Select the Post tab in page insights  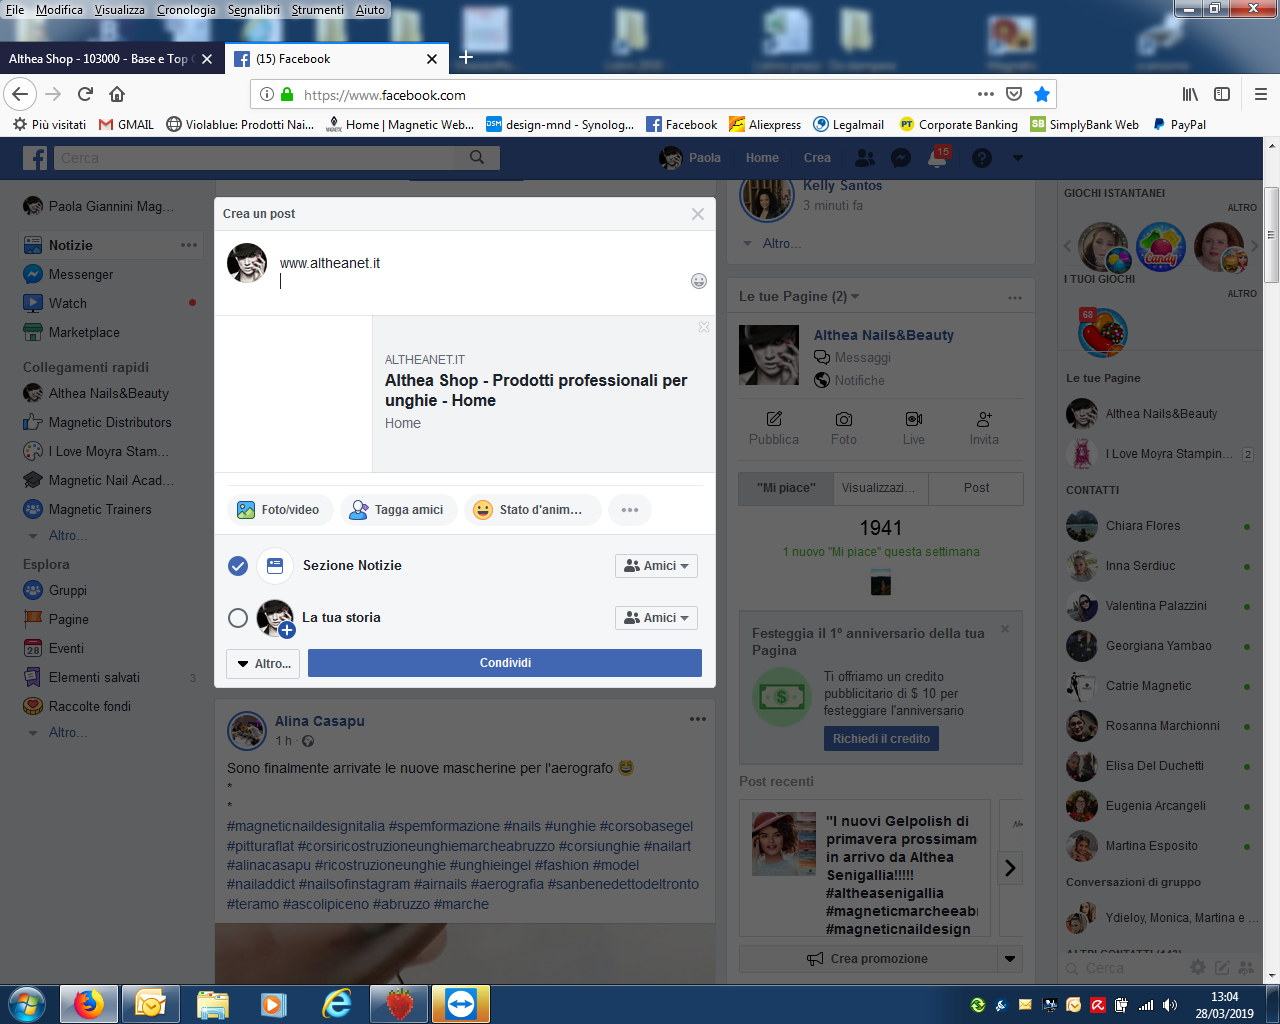tap(976, 488)
